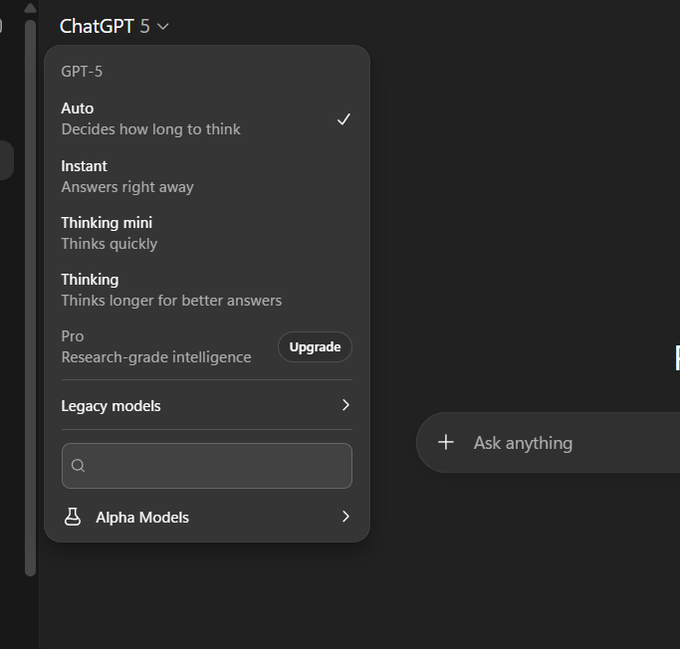Select the Auto thinking mode
Image resolution: width=680 pixels, height=649 pixels.
point(207,119)
